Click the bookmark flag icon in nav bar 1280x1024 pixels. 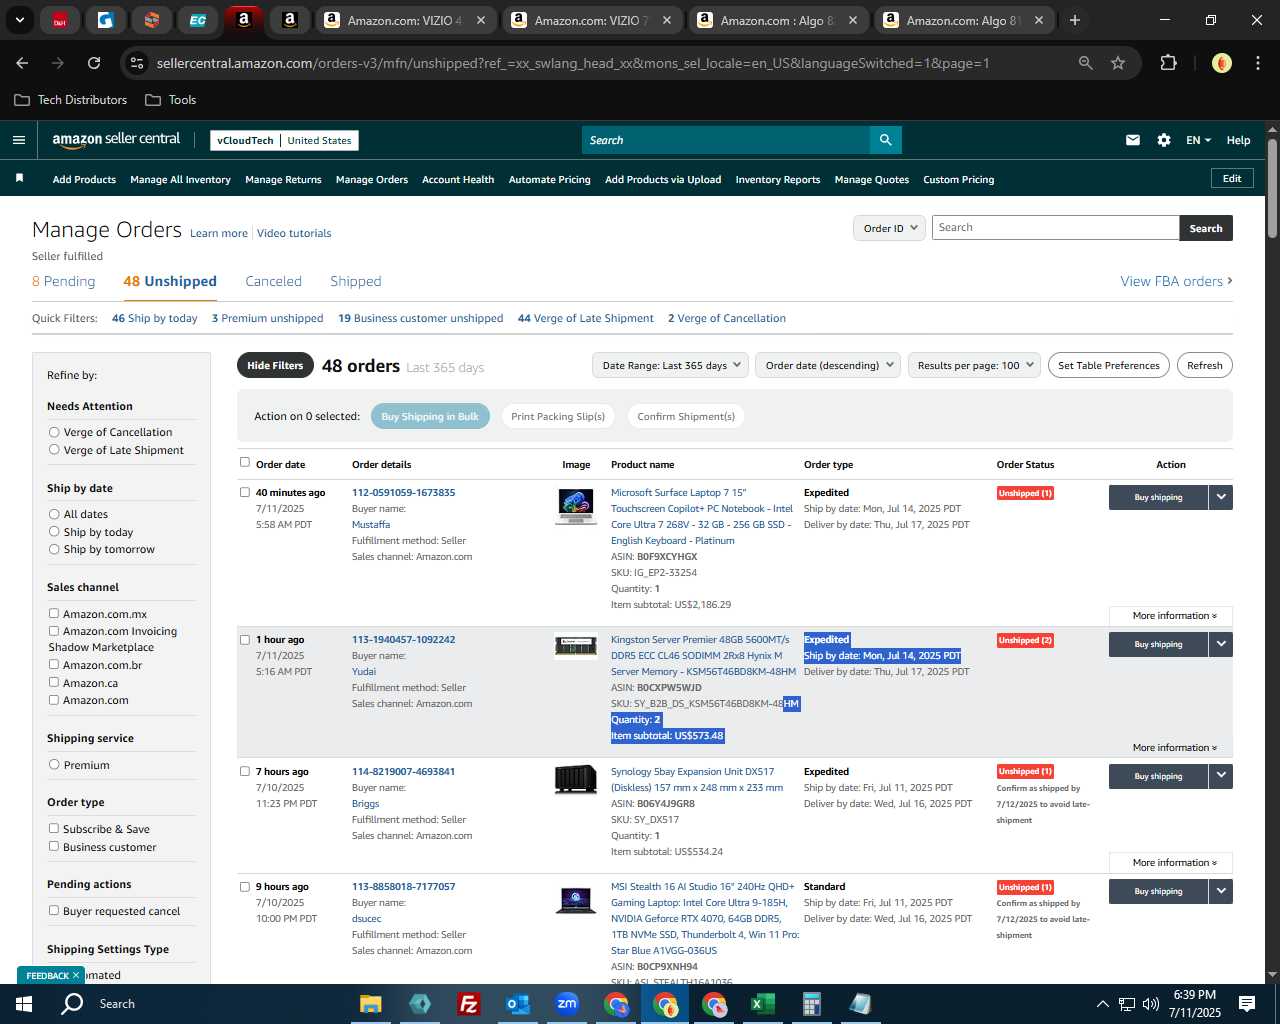[19, 178]
